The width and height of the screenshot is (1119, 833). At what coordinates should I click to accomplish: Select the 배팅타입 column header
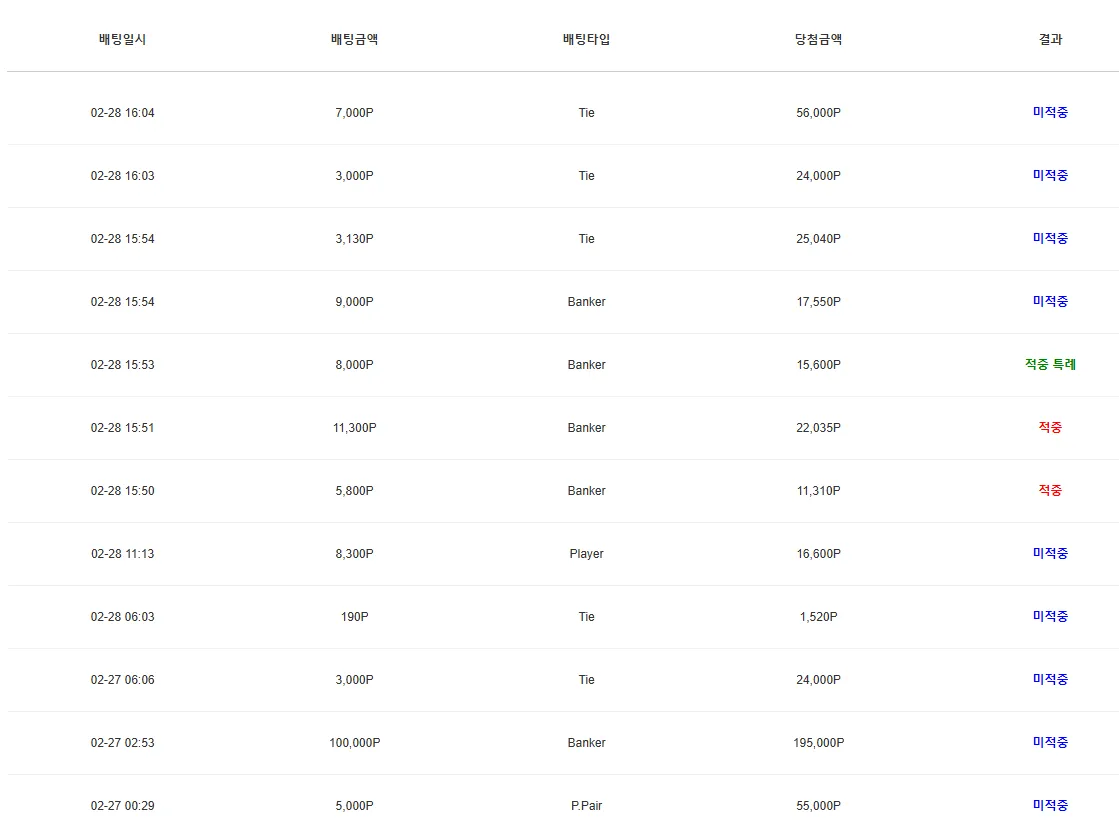tap(586, 39)
